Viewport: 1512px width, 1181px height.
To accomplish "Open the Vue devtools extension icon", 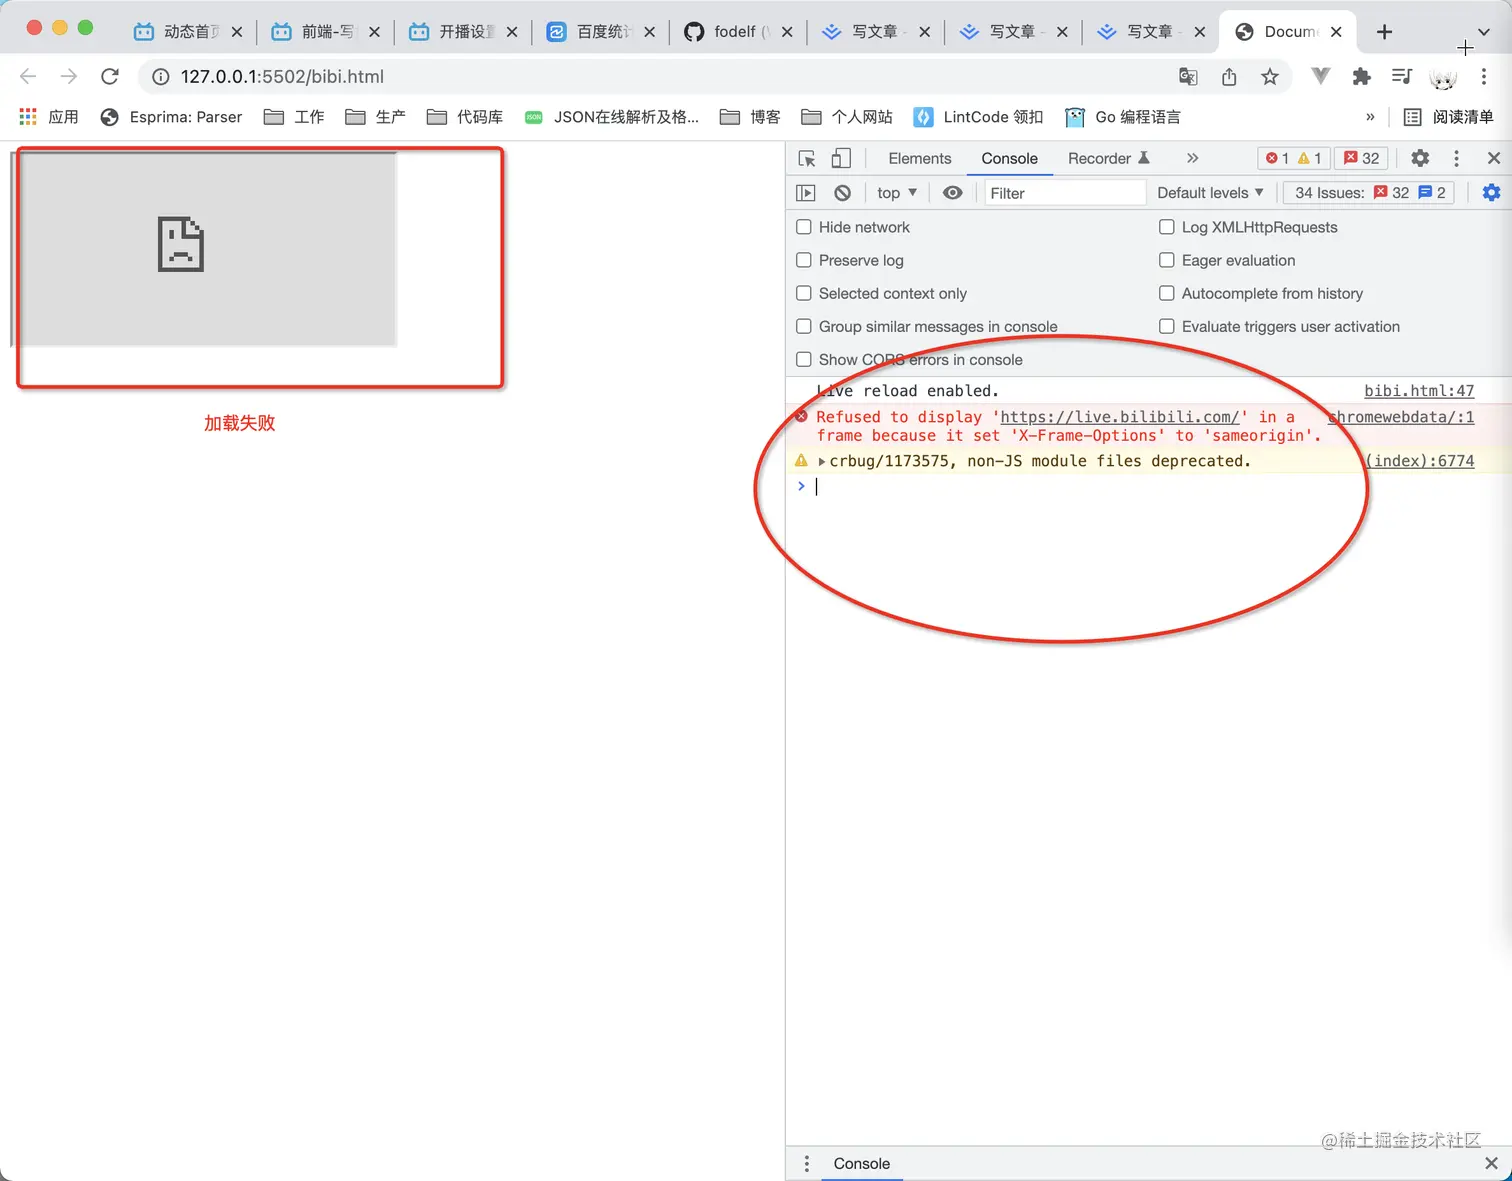I will click(x=1321, y=76).
